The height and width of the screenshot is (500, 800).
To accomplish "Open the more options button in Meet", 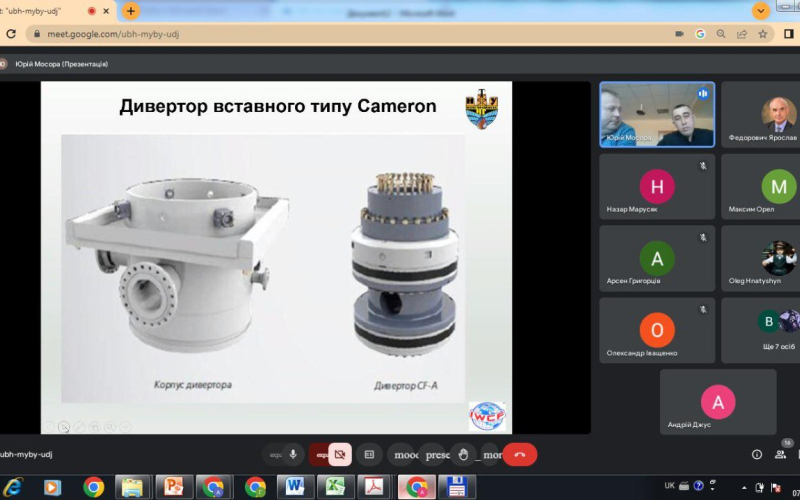I will pyautogui.click(x=492, y=455).
